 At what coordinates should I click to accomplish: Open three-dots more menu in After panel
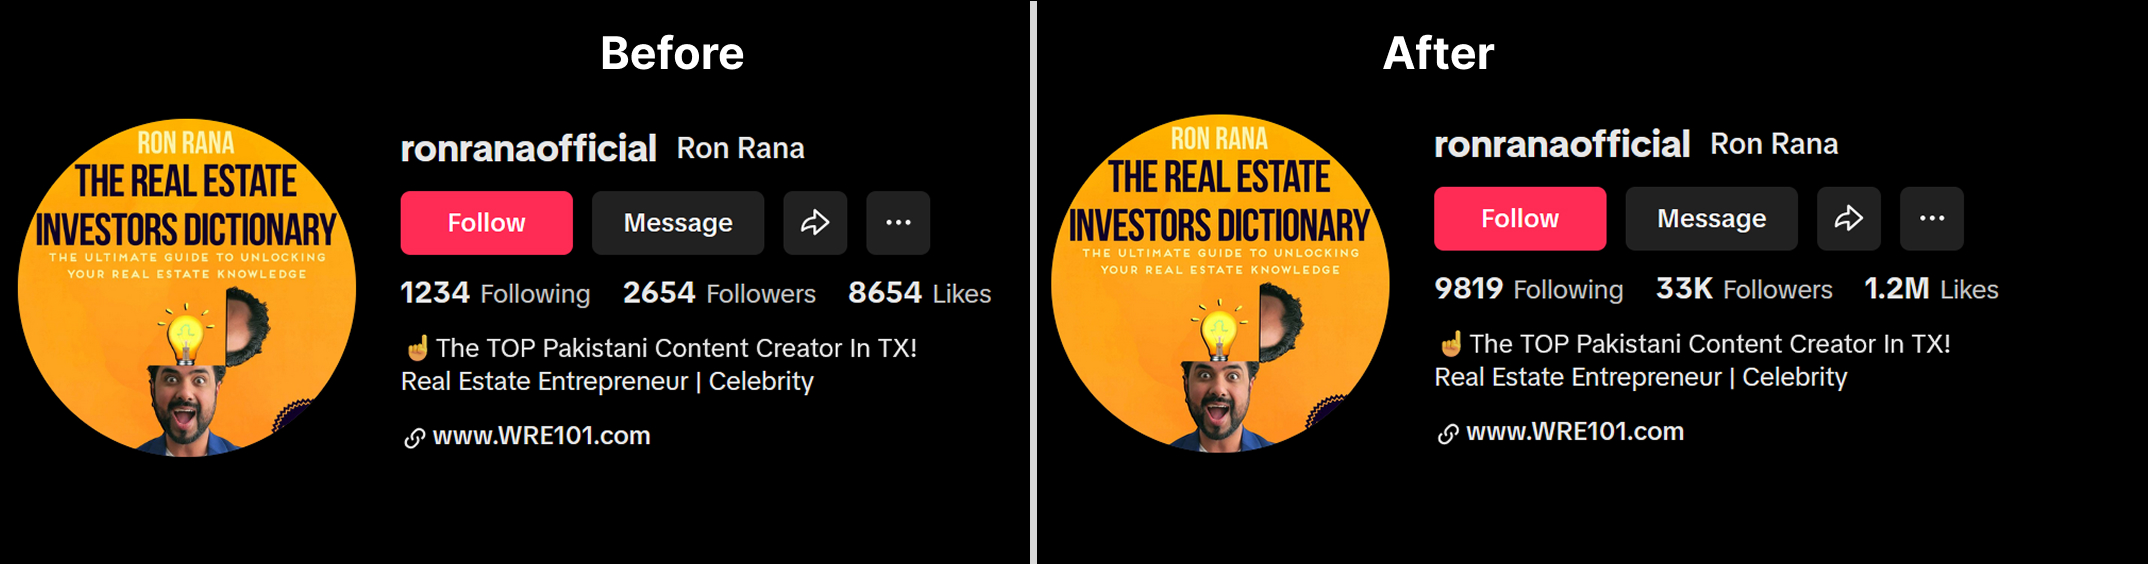(1932, 219)
